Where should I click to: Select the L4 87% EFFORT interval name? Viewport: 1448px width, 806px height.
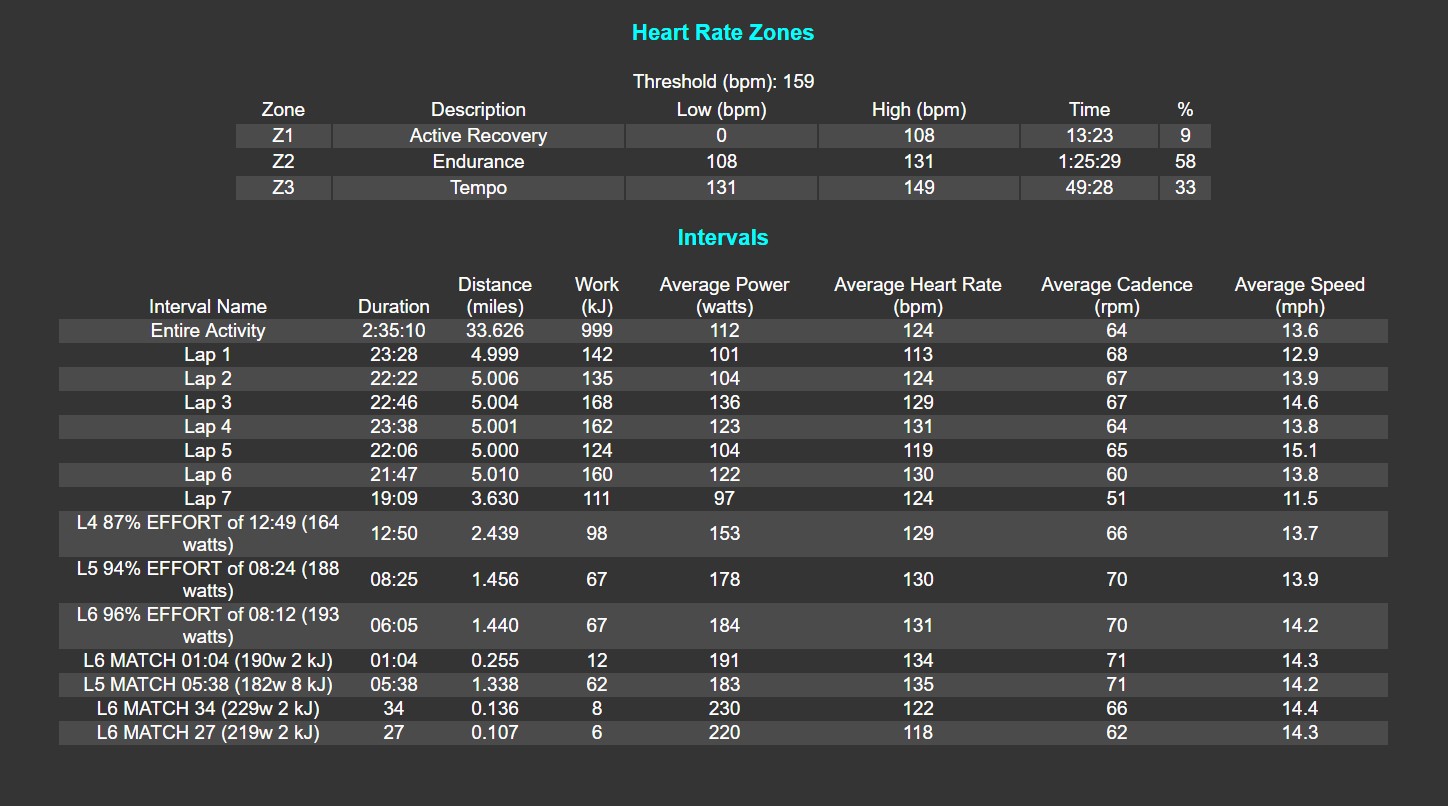[208, 534]
